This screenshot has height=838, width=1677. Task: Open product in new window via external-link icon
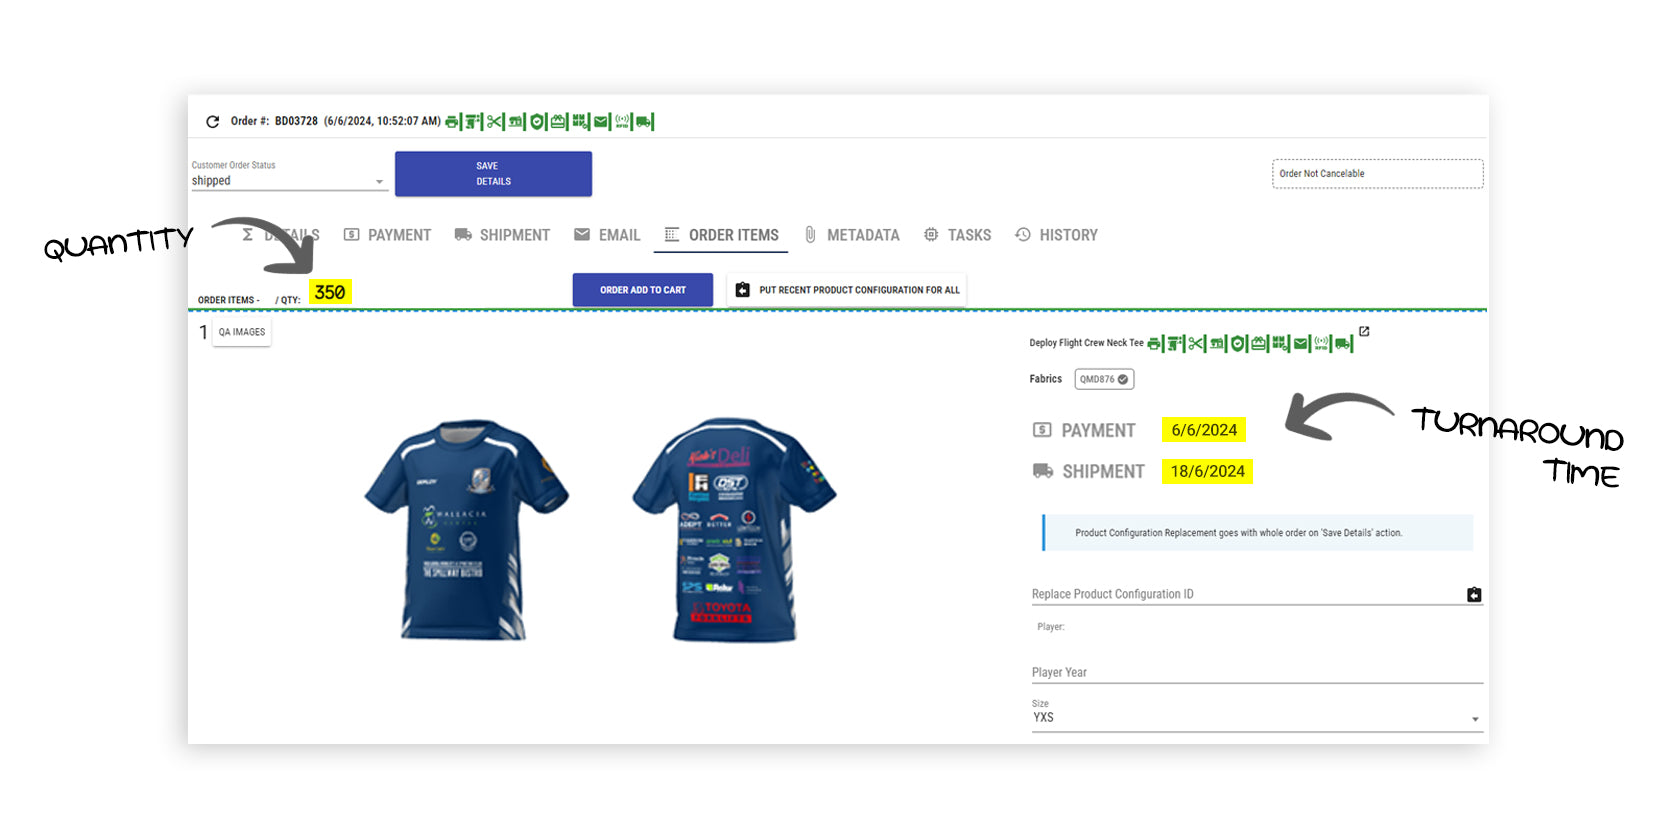[1364, 332]
